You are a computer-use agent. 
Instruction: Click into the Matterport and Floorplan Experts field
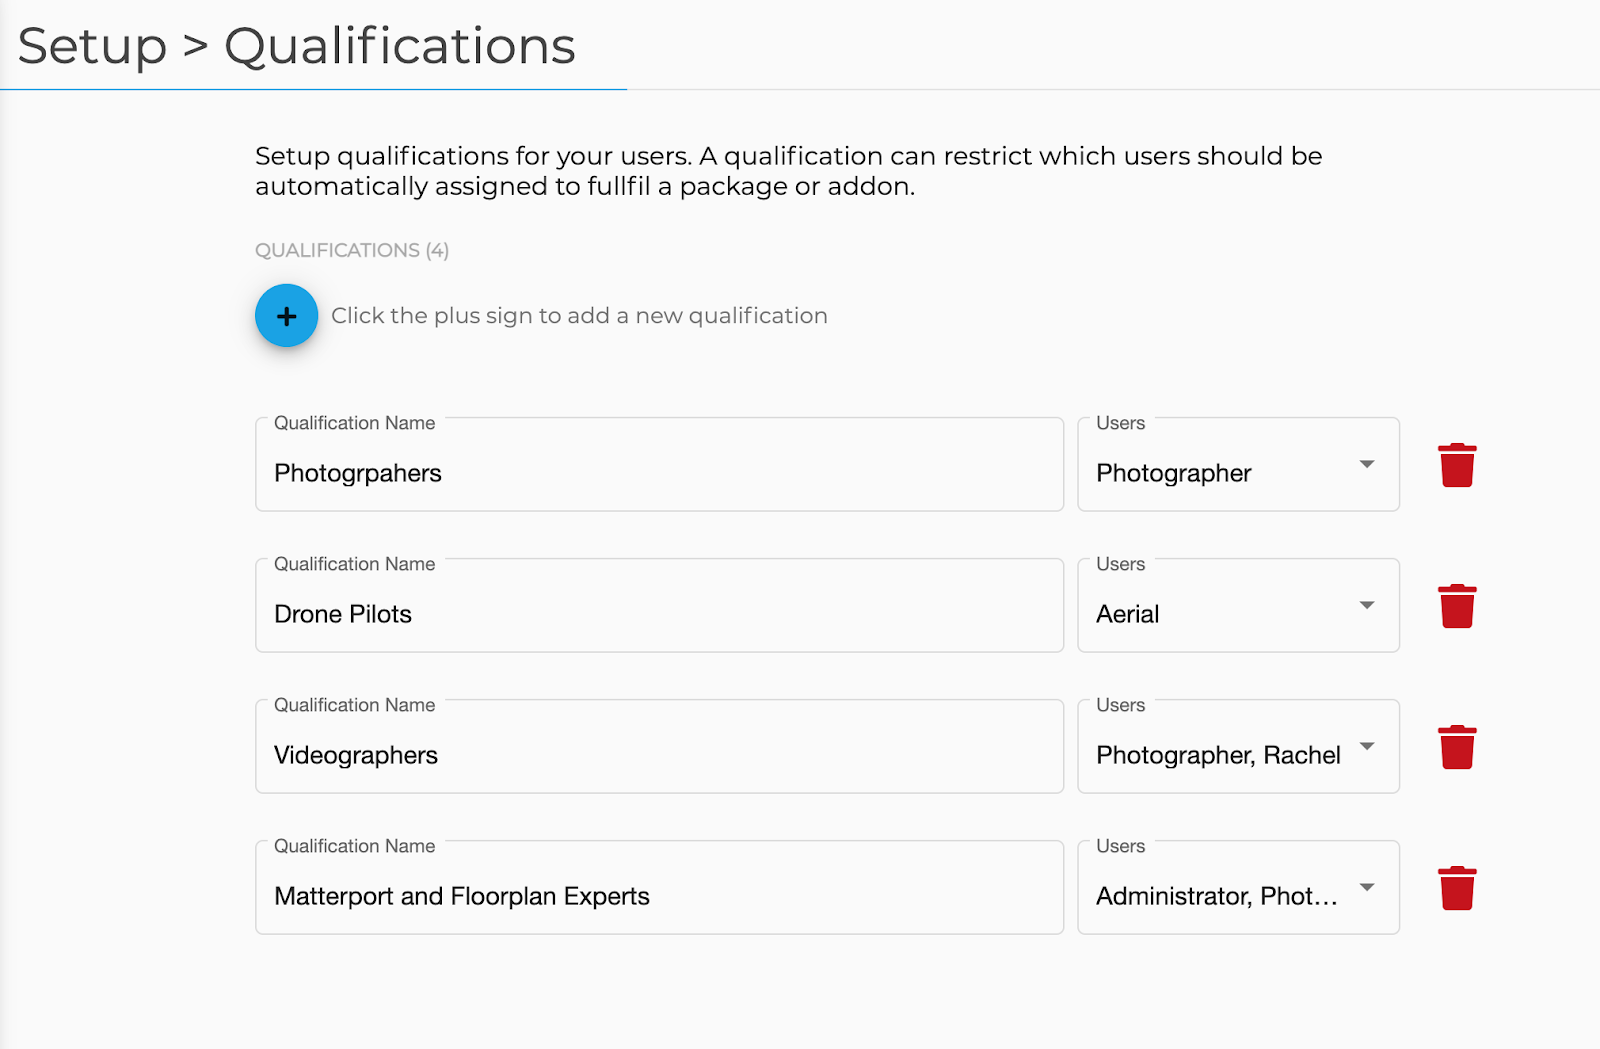[659, 888]
